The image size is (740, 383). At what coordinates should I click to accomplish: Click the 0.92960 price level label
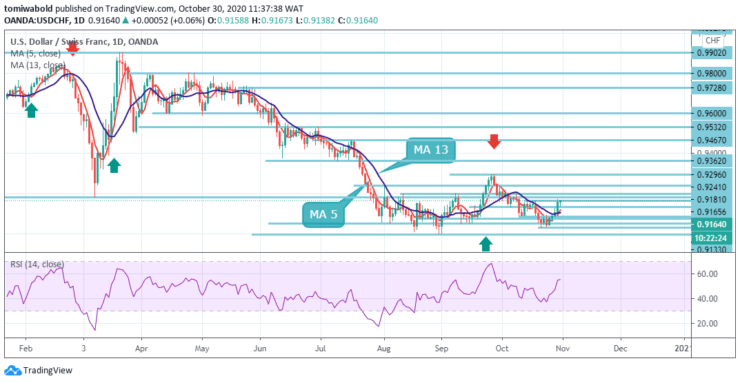point(711,175)
